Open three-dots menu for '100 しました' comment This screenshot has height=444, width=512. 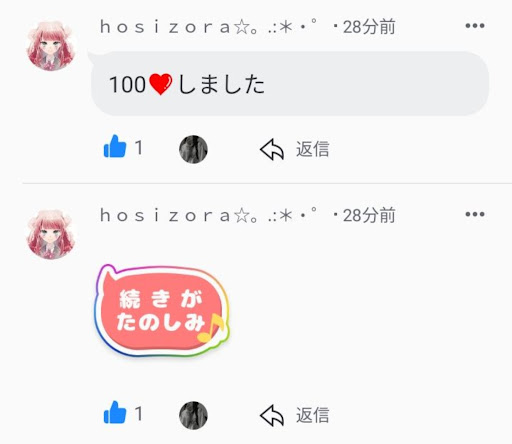(475, 26)
